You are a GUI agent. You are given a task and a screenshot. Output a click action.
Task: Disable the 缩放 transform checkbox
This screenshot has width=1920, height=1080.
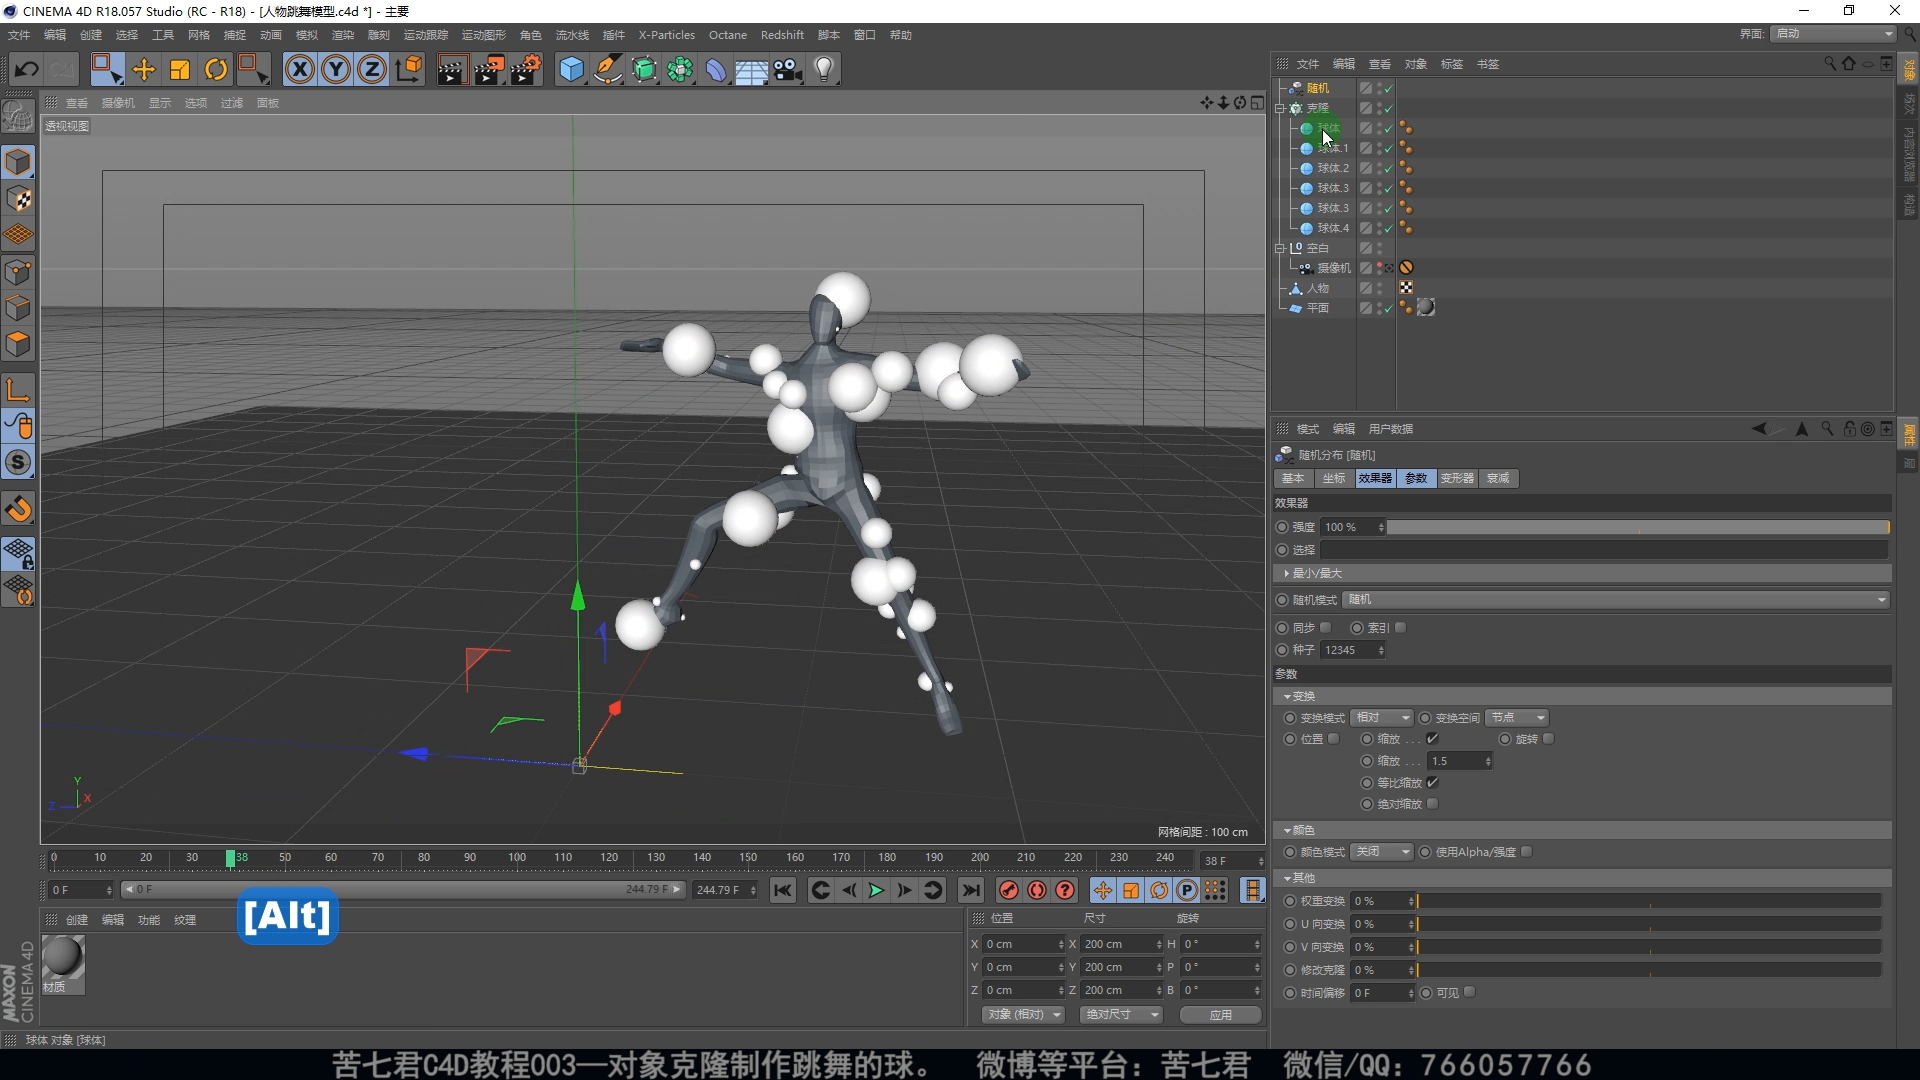pyautogui.click(x=1432, y=739)
